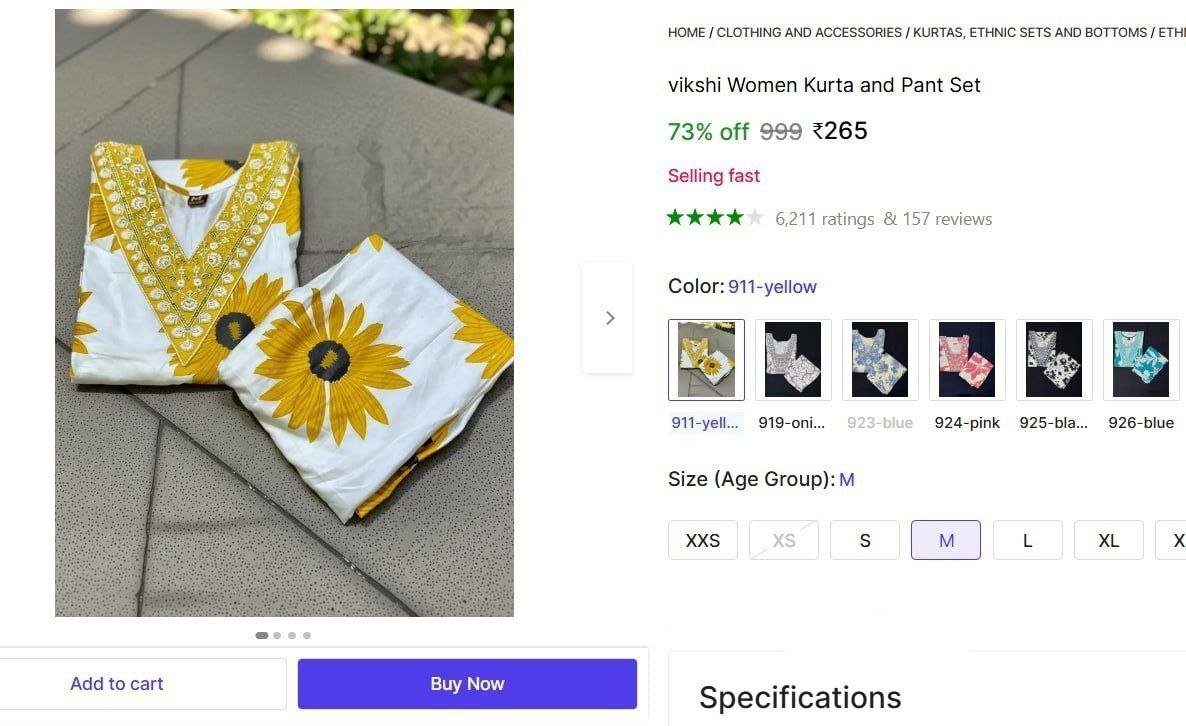Image resolution: width=1186 pixels, height=726 pixels.
Task: Choose the 919 color variant thumbnail
Action: click(x=793, y=360)
